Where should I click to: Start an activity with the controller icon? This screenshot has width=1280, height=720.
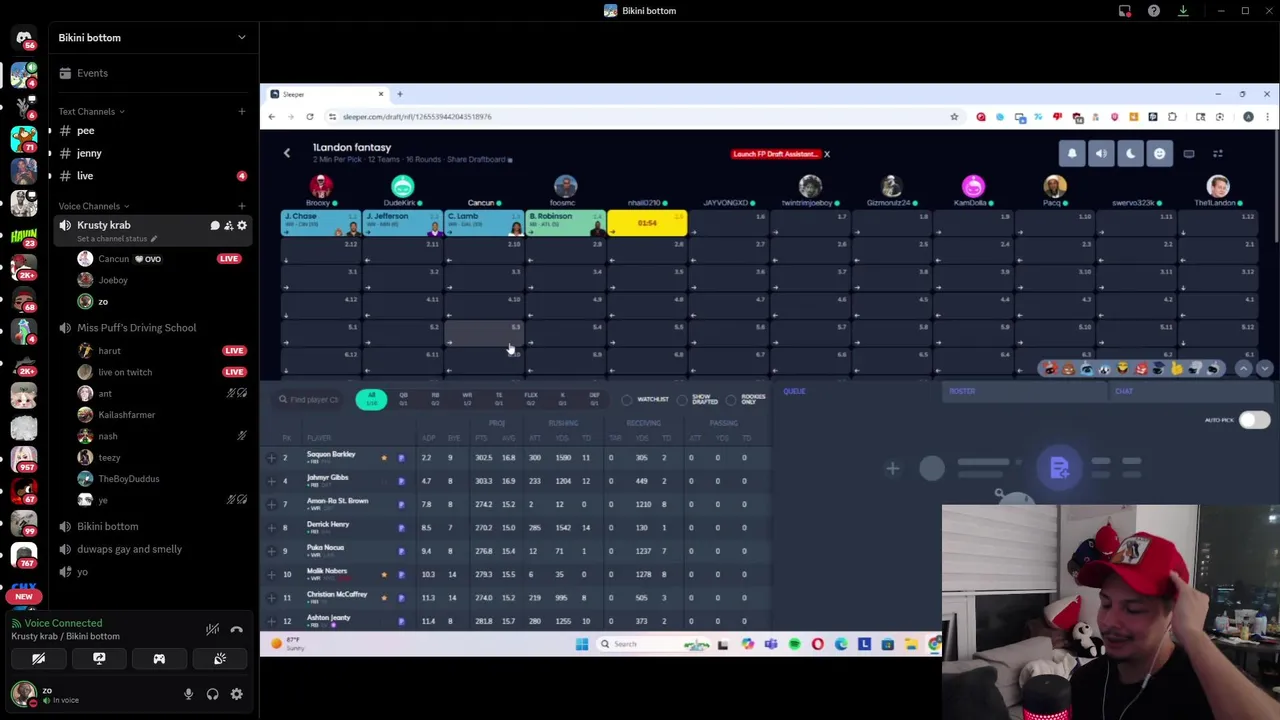(159, 659)
